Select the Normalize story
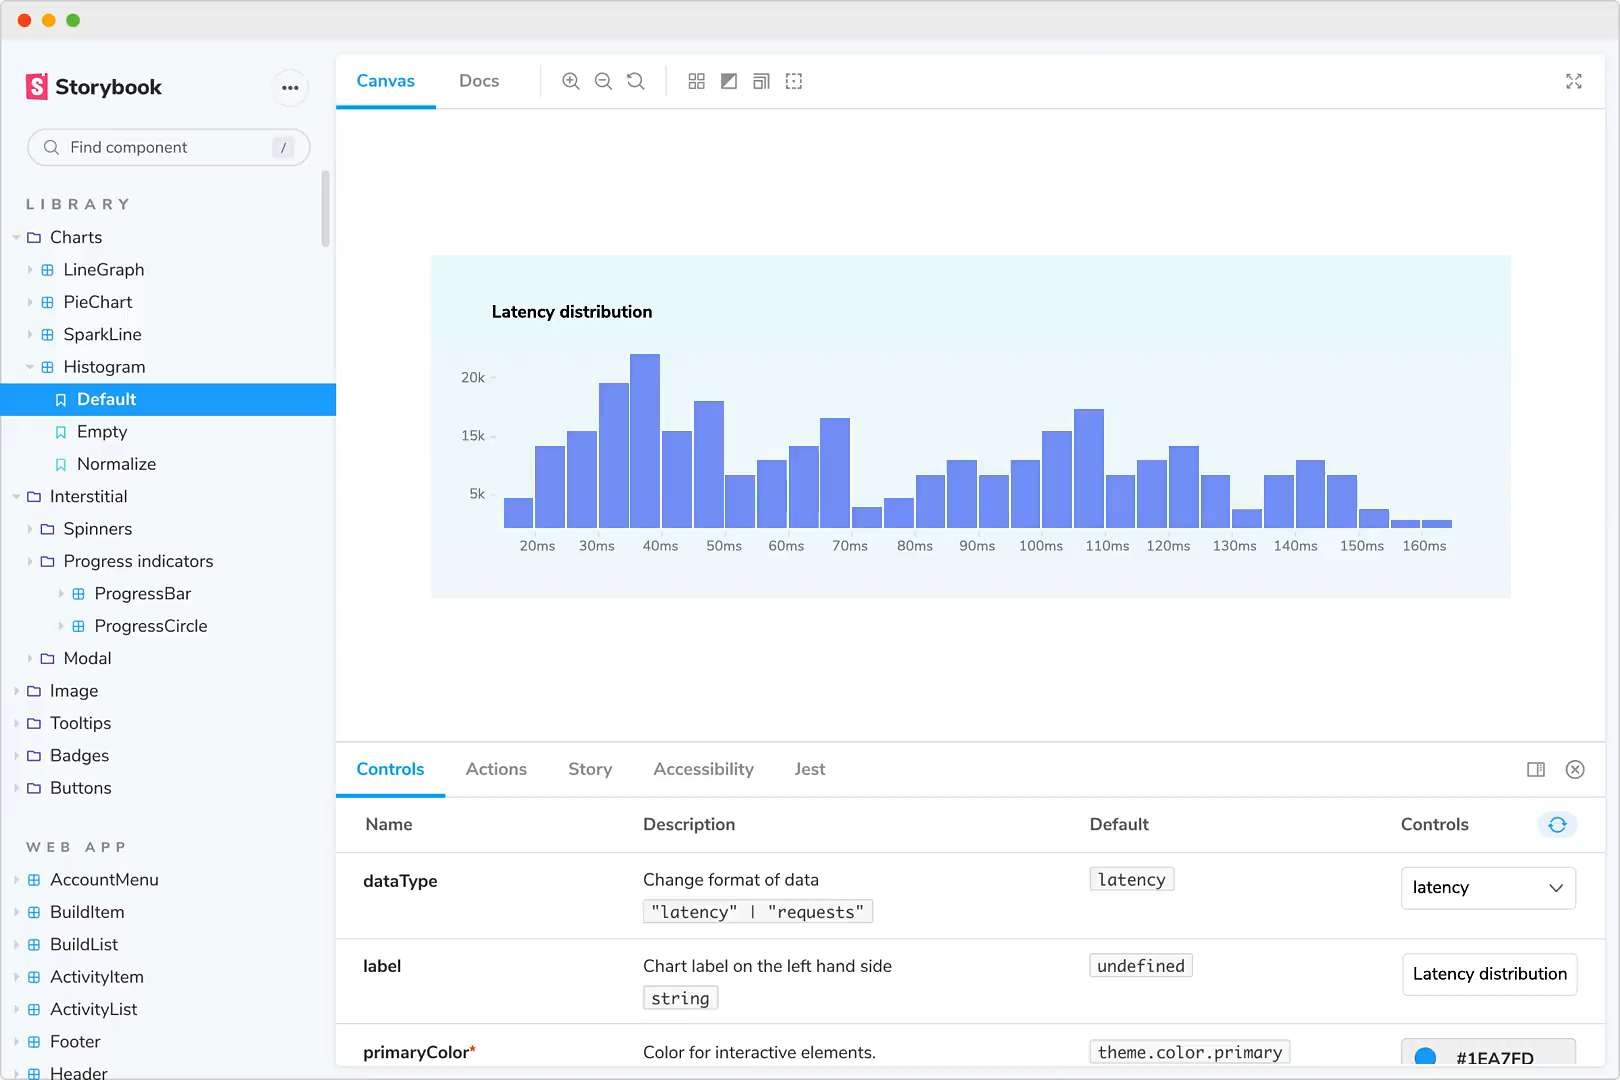The height and width of the screenshot is (1080, 1620). click(x=116, y=464)
